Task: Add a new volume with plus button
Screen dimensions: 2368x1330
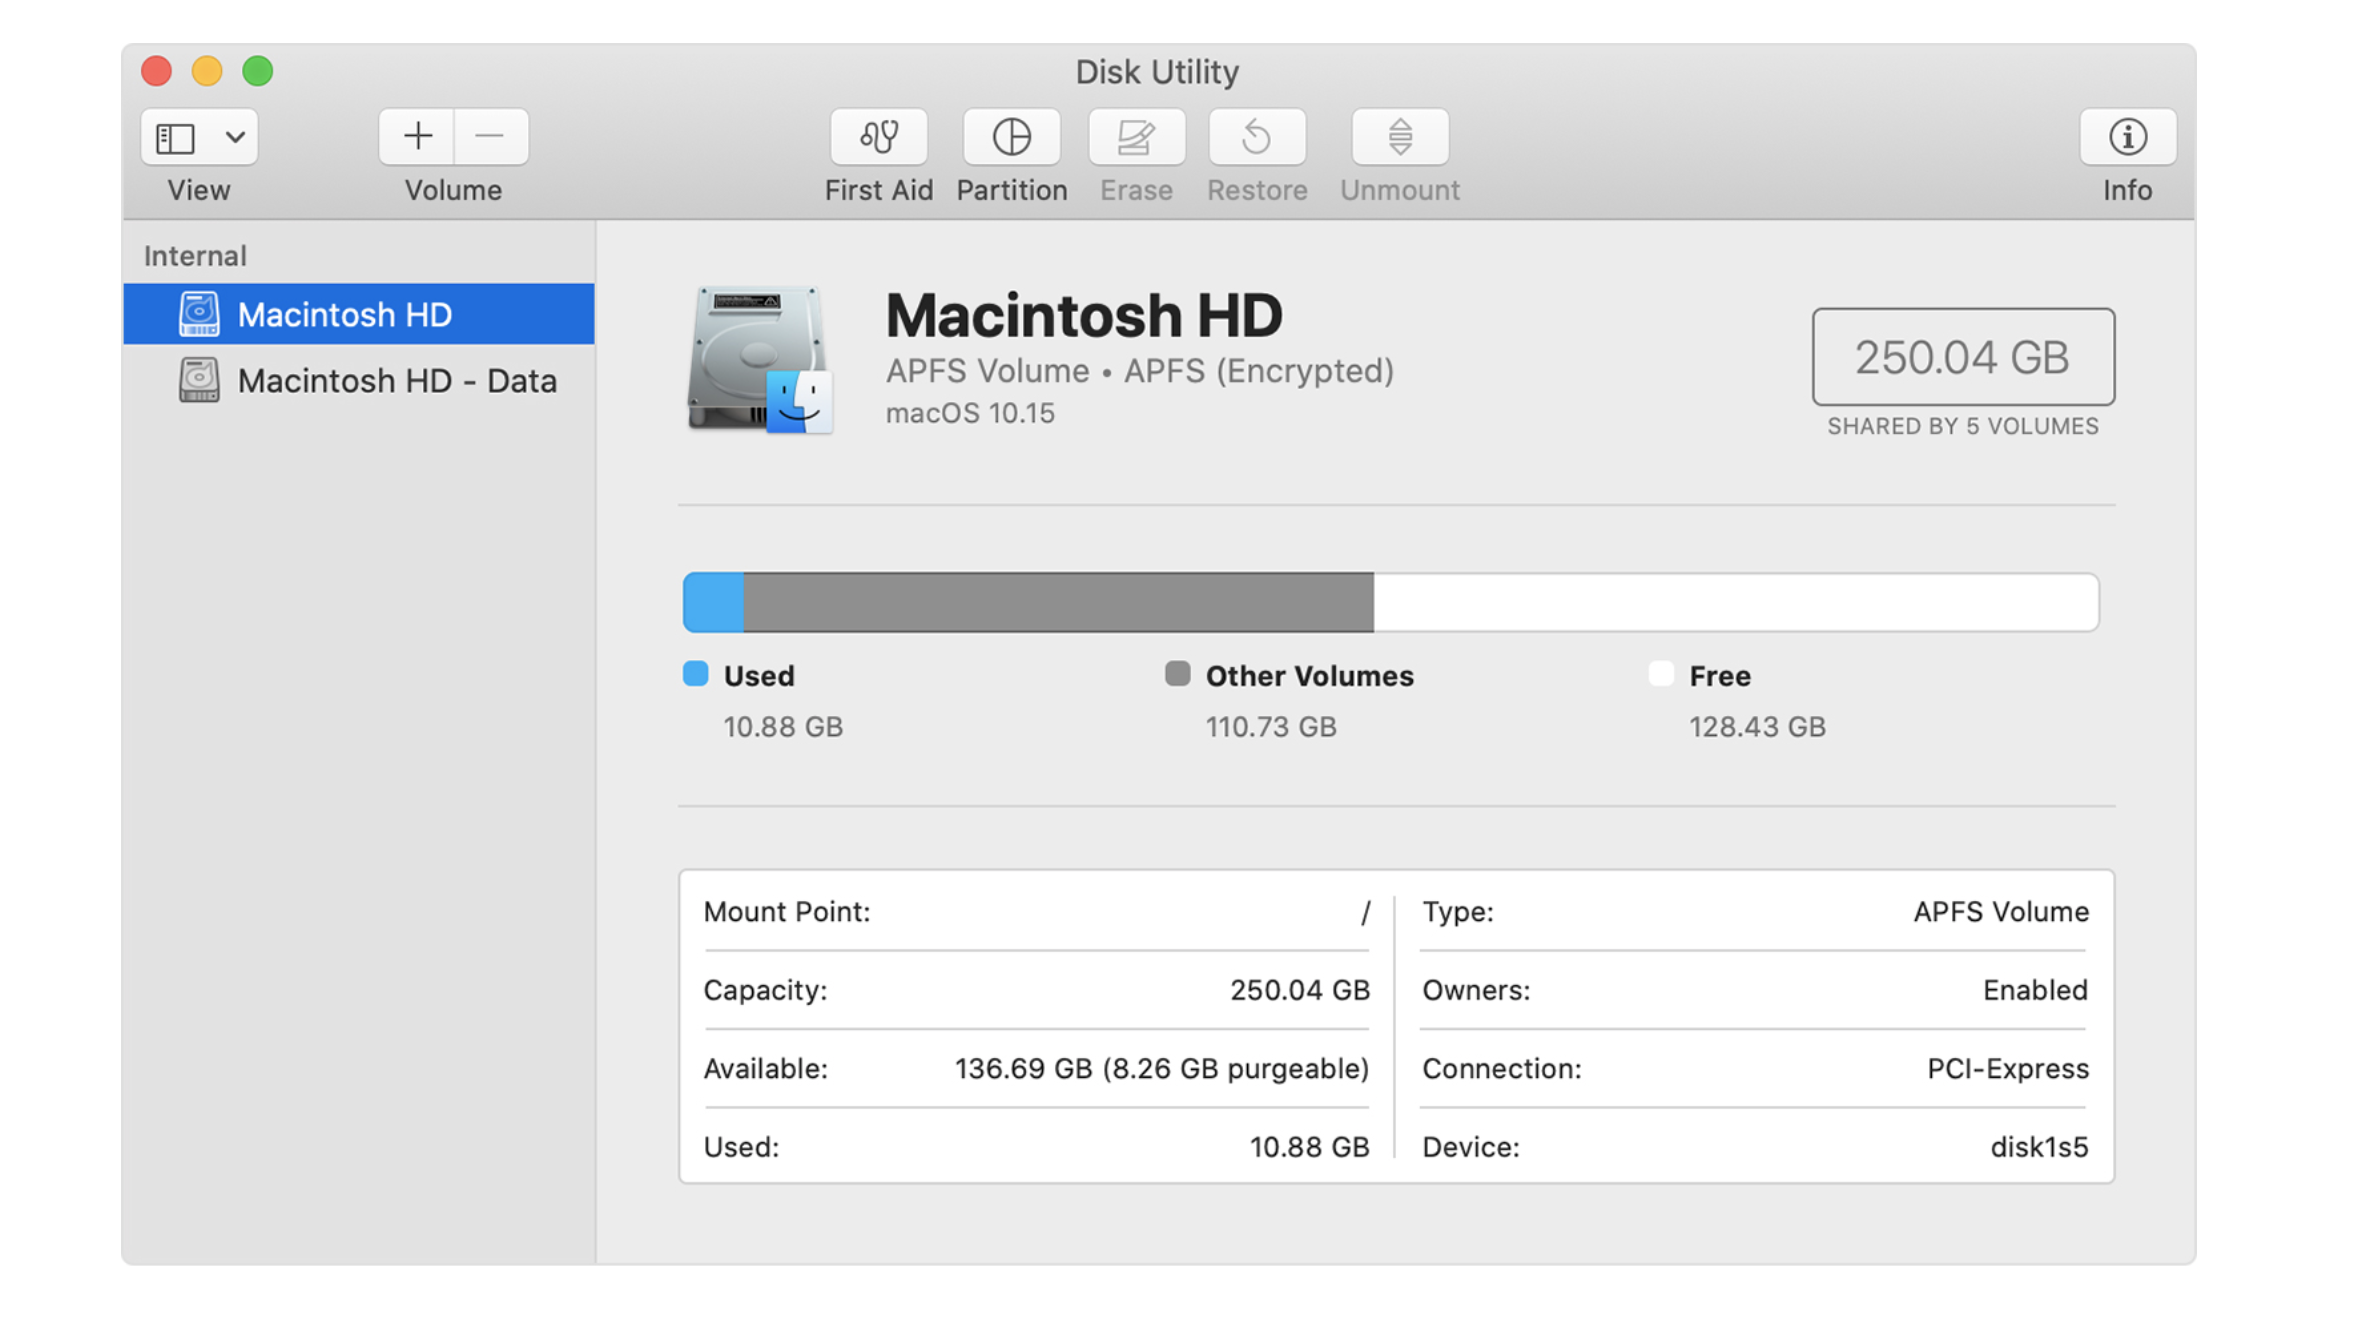Action: pos(417,137)
